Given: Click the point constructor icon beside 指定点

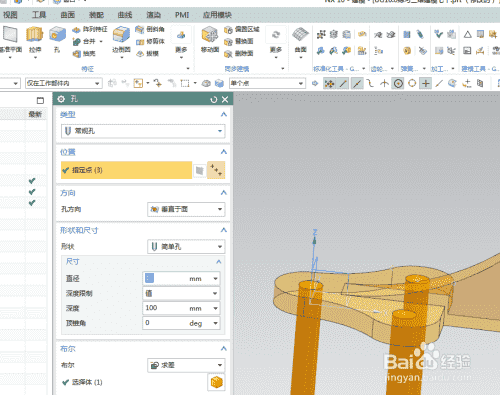Looking at the screenshot, I should tap(216, 170).
